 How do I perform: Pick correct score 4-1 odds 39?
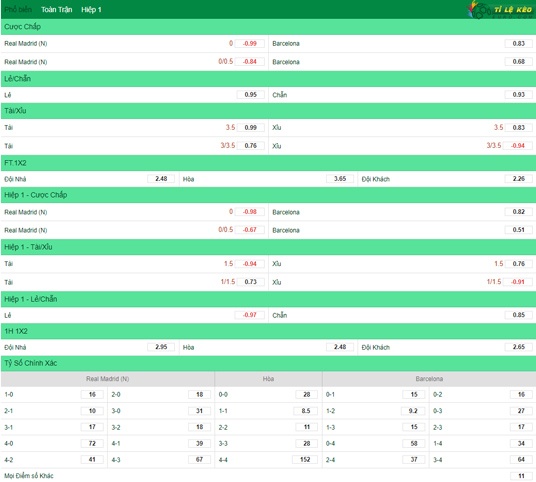199,443
